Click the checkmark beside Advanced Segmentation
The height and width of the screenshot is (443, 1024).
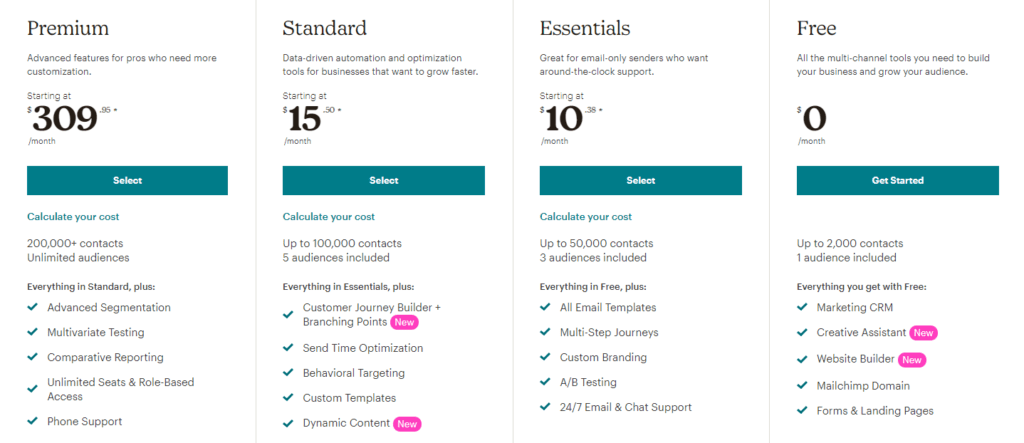pos(32,307)
